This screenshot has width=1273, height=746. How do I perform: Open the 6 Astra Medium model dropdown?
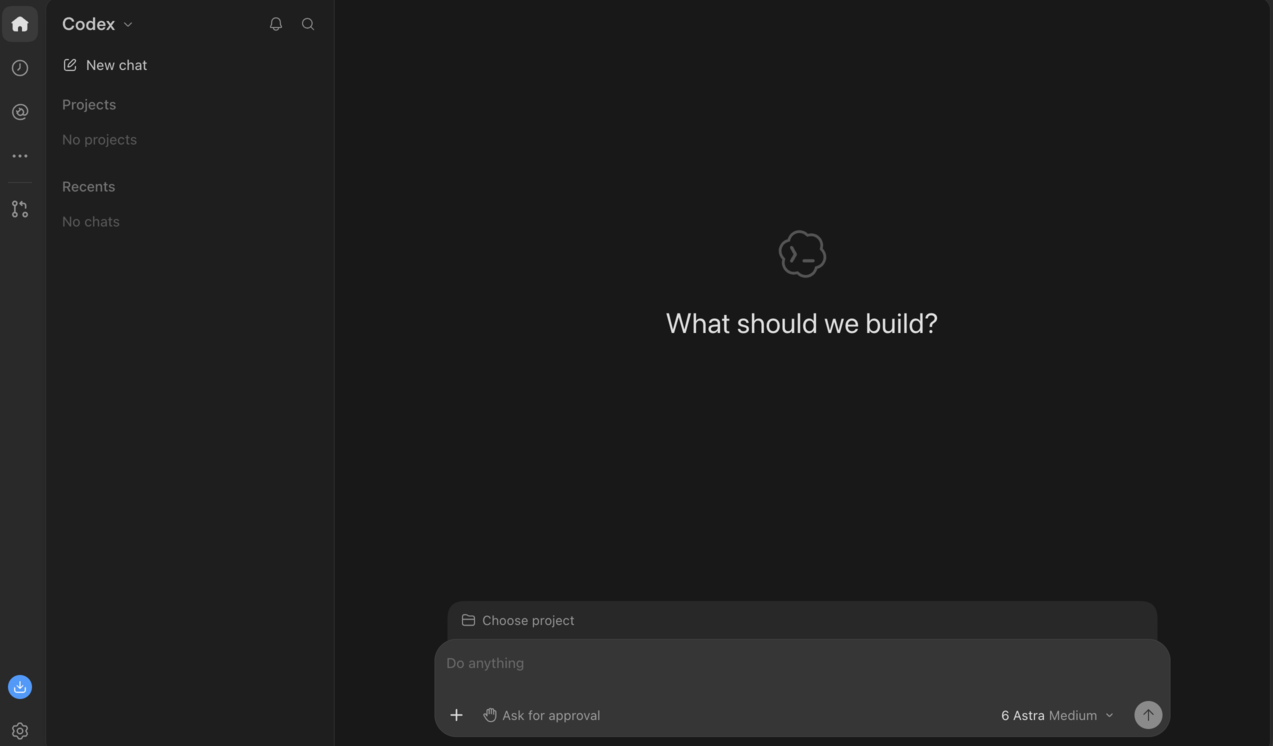coord(1057,715)
